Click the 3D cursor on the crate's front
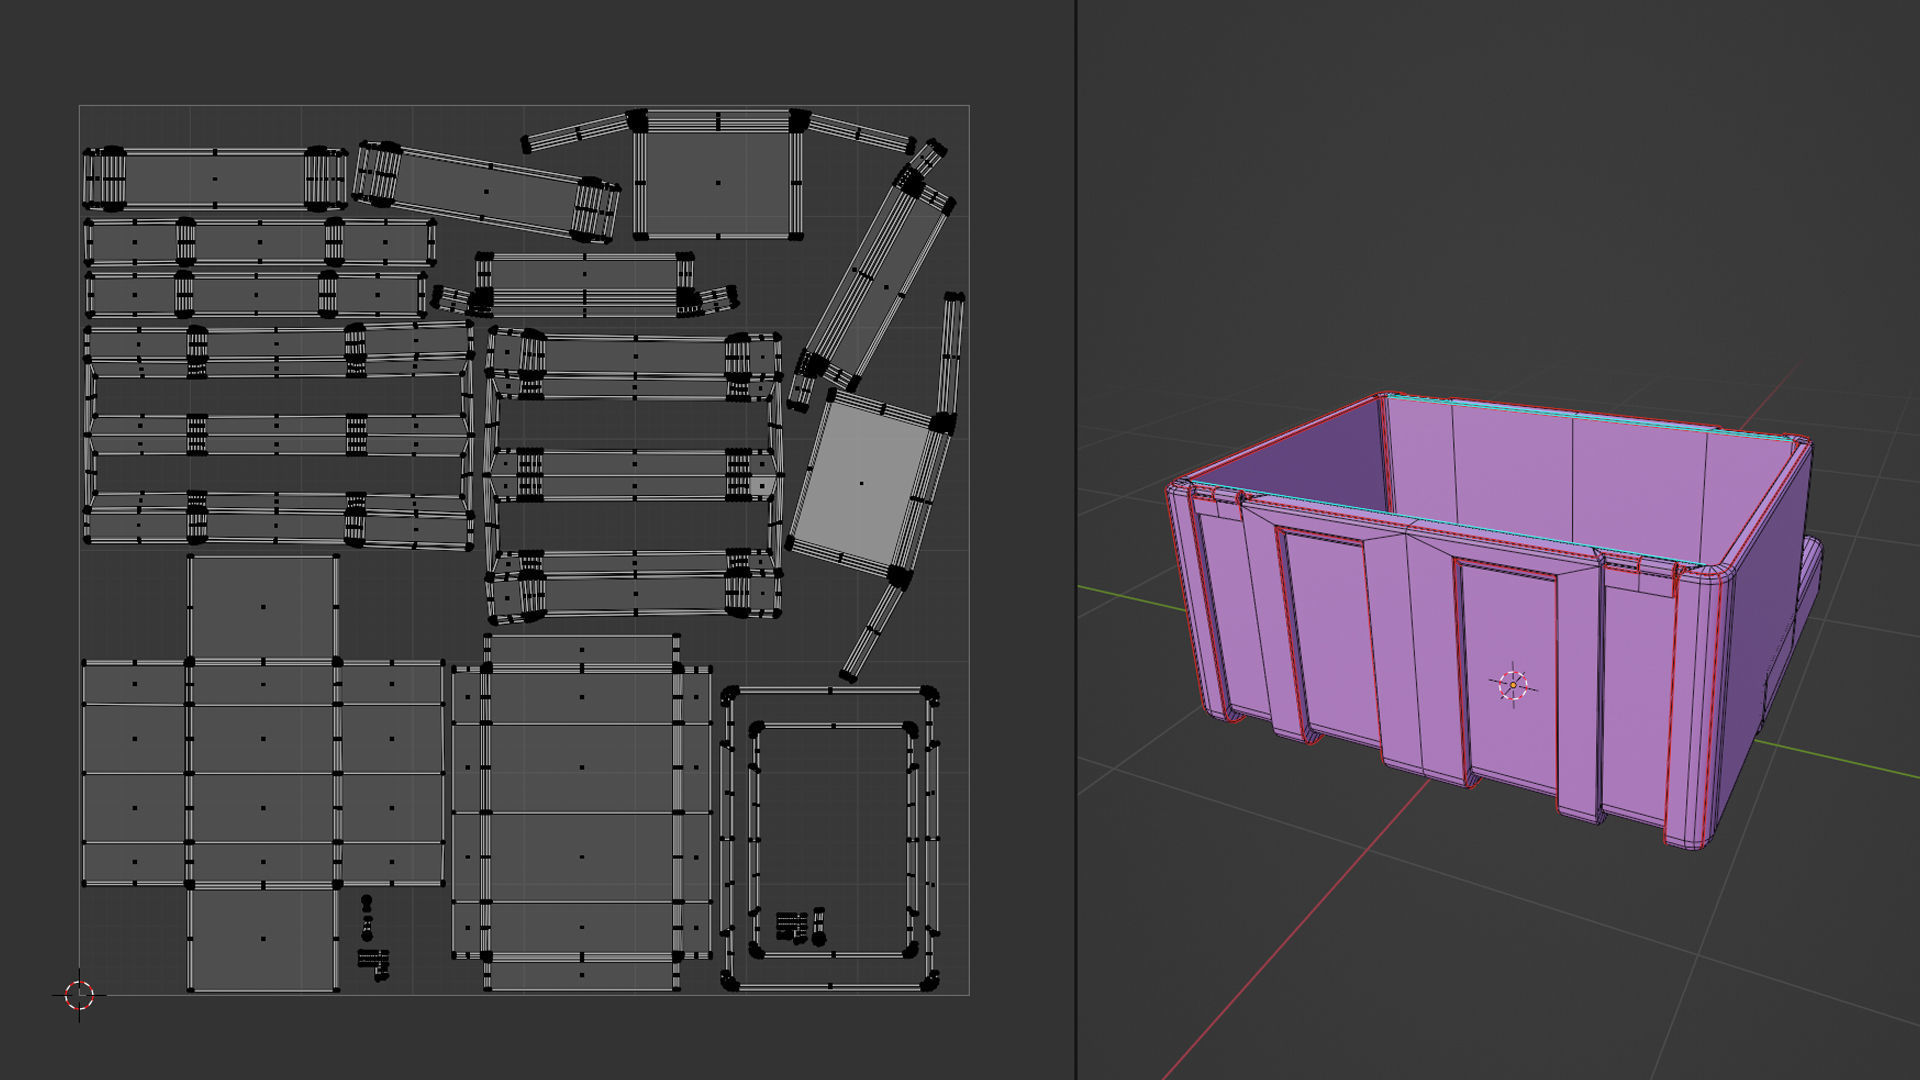 pyautogui.click(x=1513, y=685)
